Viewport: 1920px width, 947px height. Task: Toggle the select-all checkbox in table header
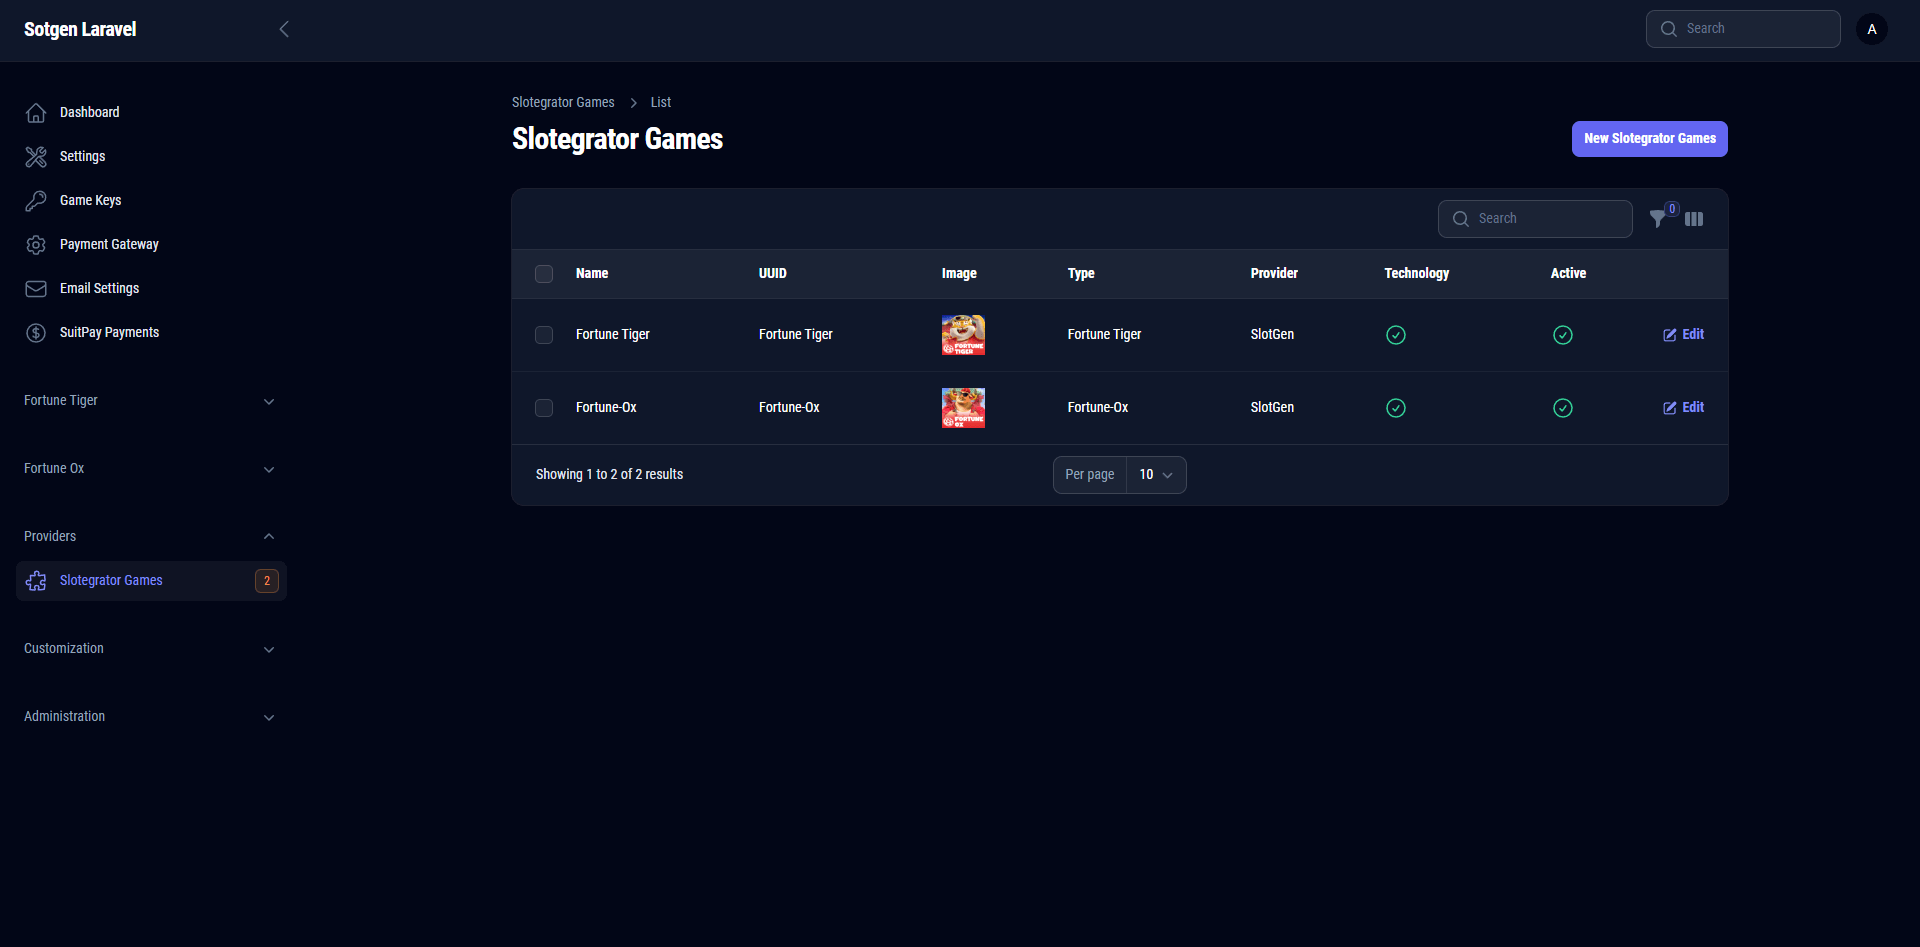544,274
